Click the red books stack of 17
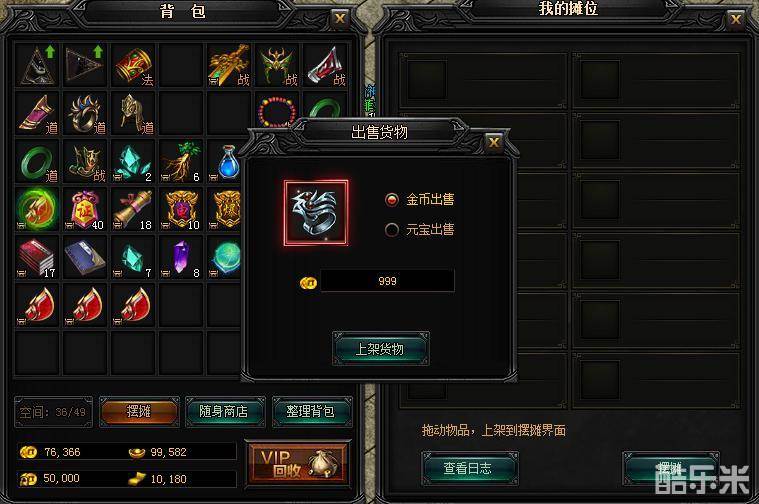This screenshot has height=504, width=759. [x=37, y=258]
